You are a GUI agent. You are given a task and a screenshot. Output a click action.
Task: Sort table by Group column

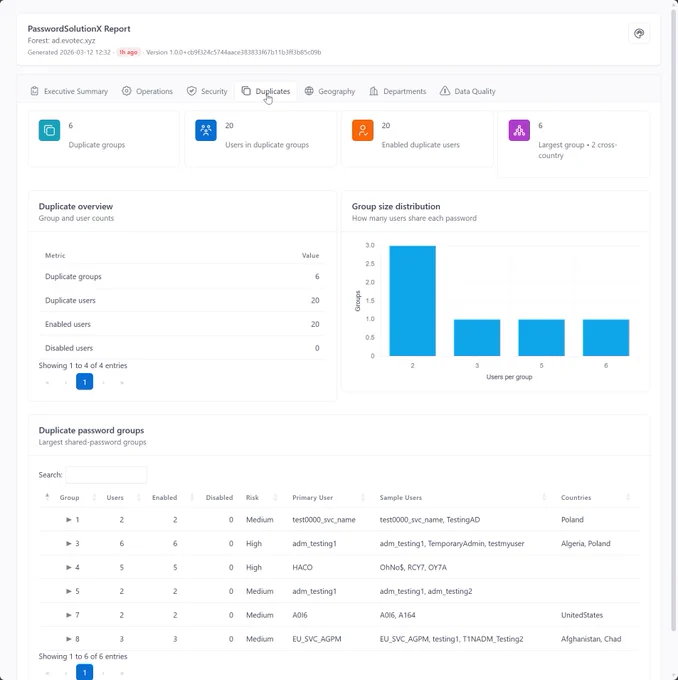pos(69,497)
